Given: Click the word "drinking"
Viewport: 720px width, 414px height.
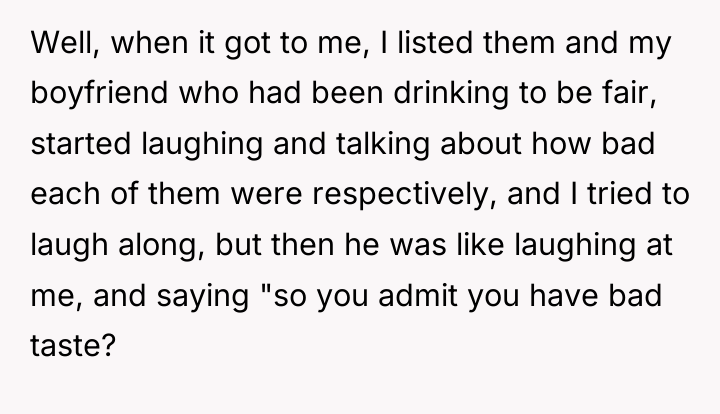Looking at the screenshot, I should [451, 93].
